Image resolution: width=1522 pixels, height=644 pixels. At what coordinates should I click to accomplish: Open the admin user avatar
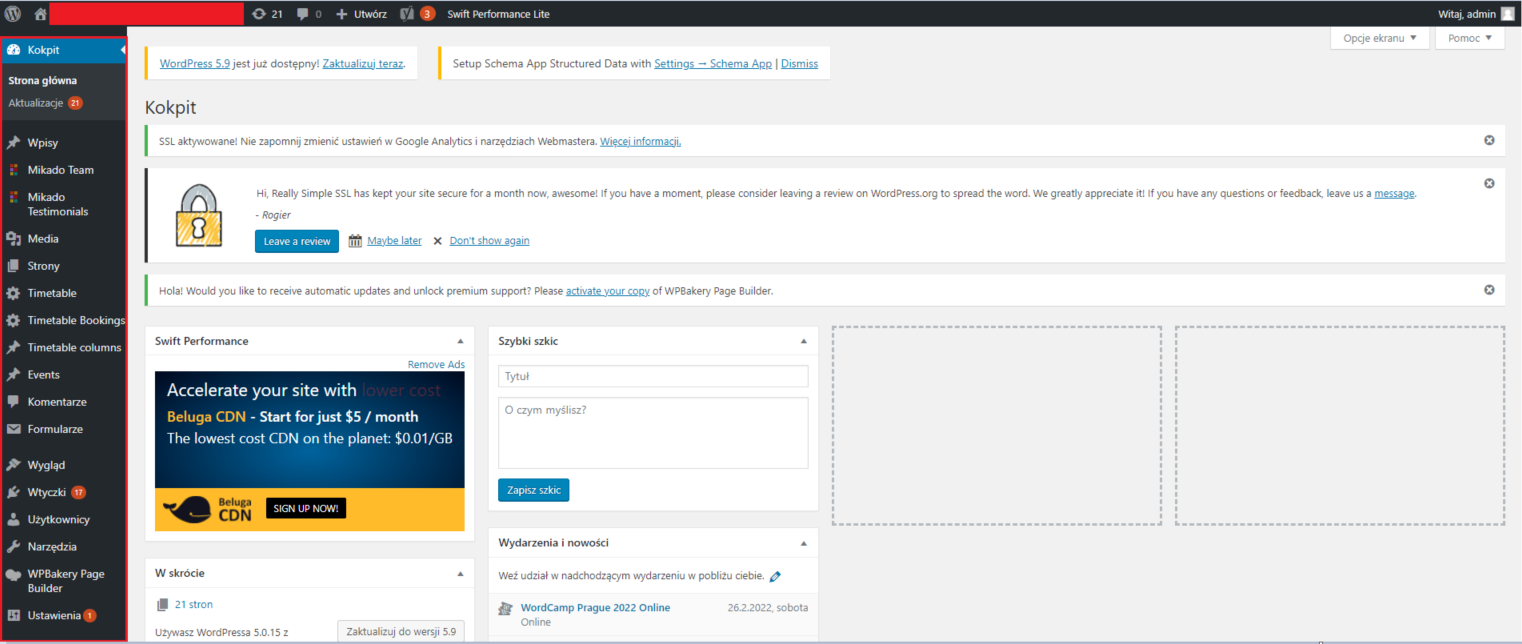tap(1508, 14)
